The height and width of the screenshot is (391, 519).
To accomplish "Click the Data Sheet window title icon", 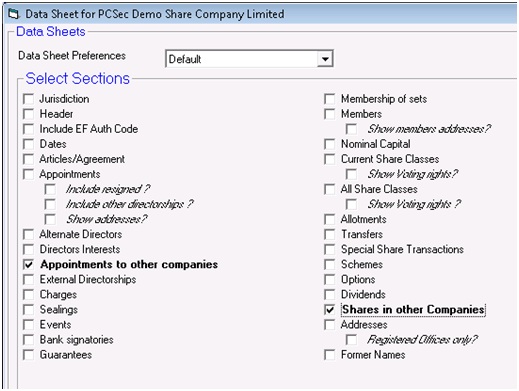I will click(14, 14).
